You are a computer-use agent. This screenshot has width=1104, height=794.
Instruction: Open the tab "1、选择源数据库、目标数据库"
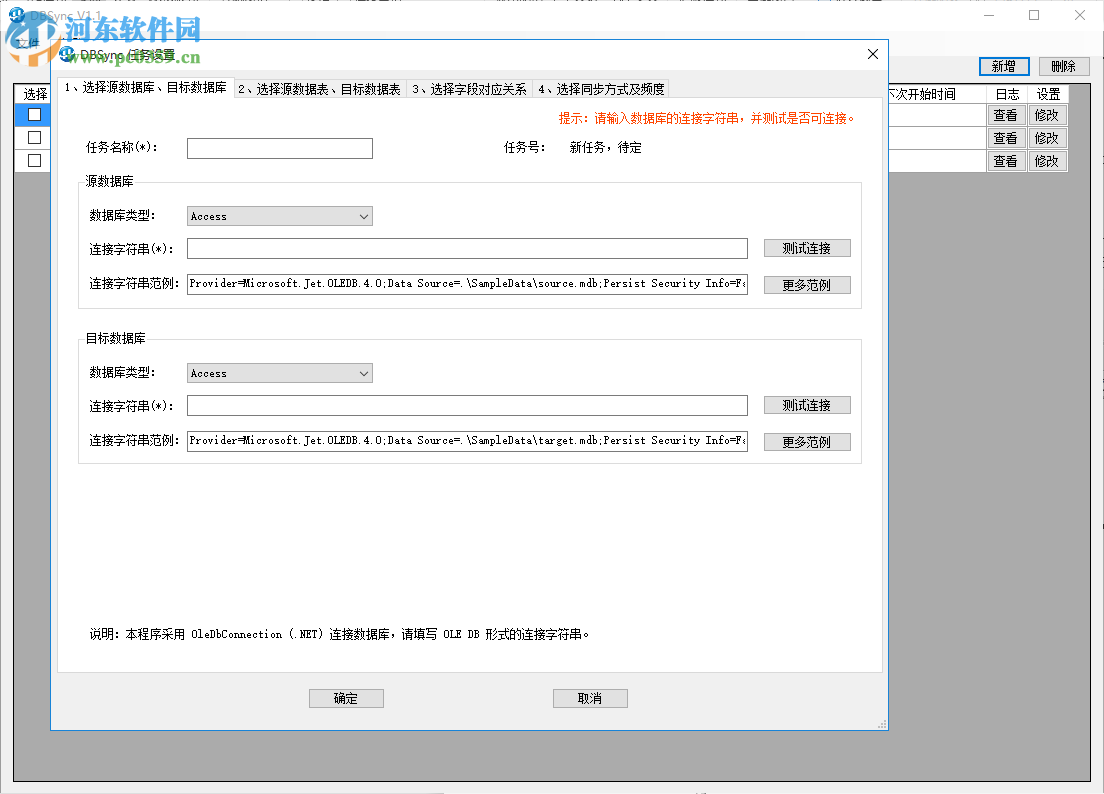coord(146,87)
